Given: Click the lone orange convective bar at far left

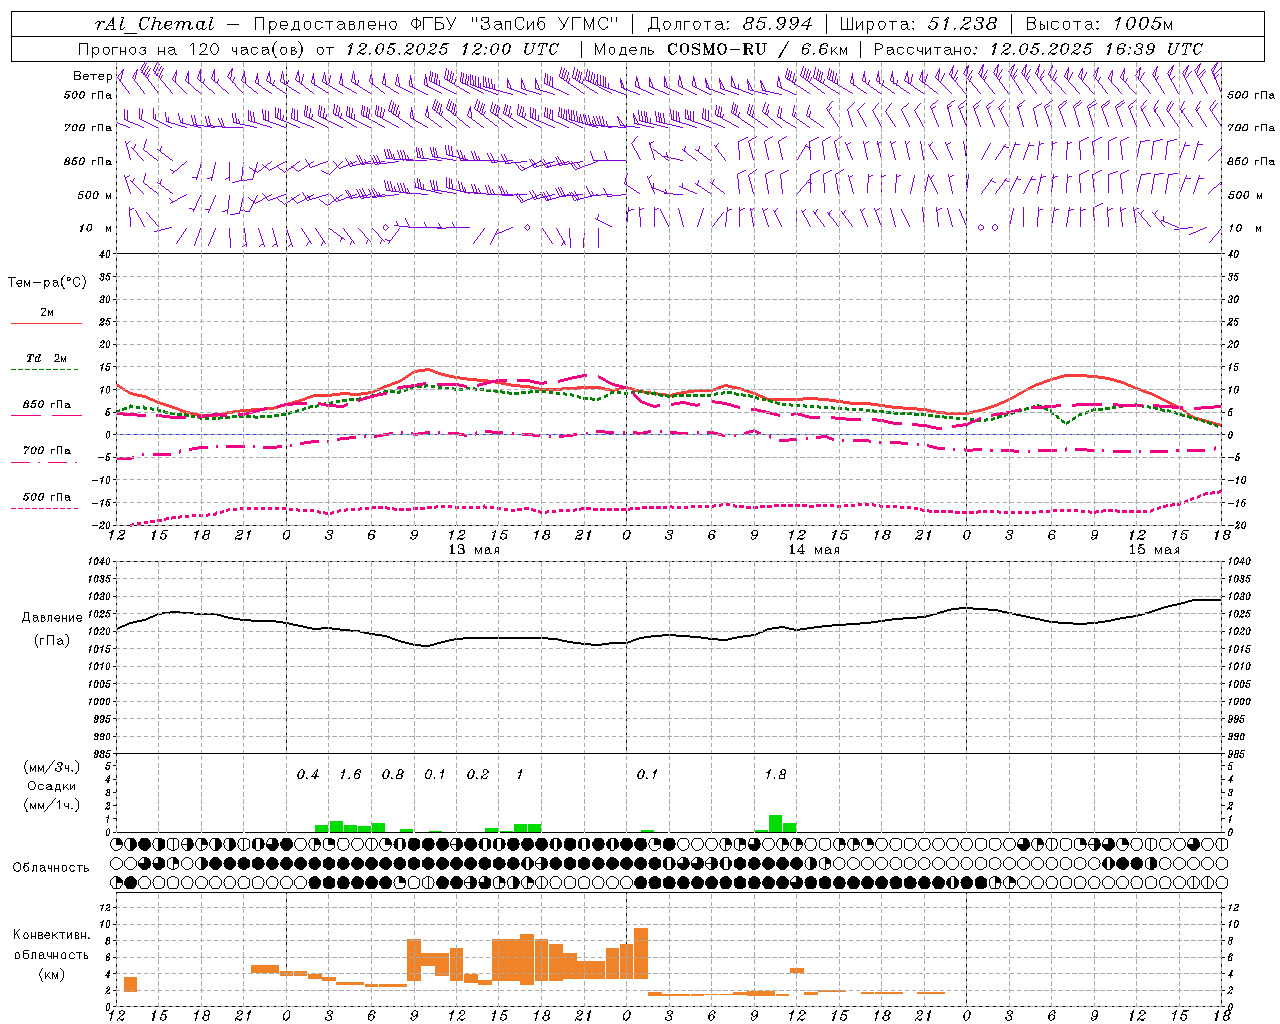Looking at the screenshot, I should click(x=130, y=984).
